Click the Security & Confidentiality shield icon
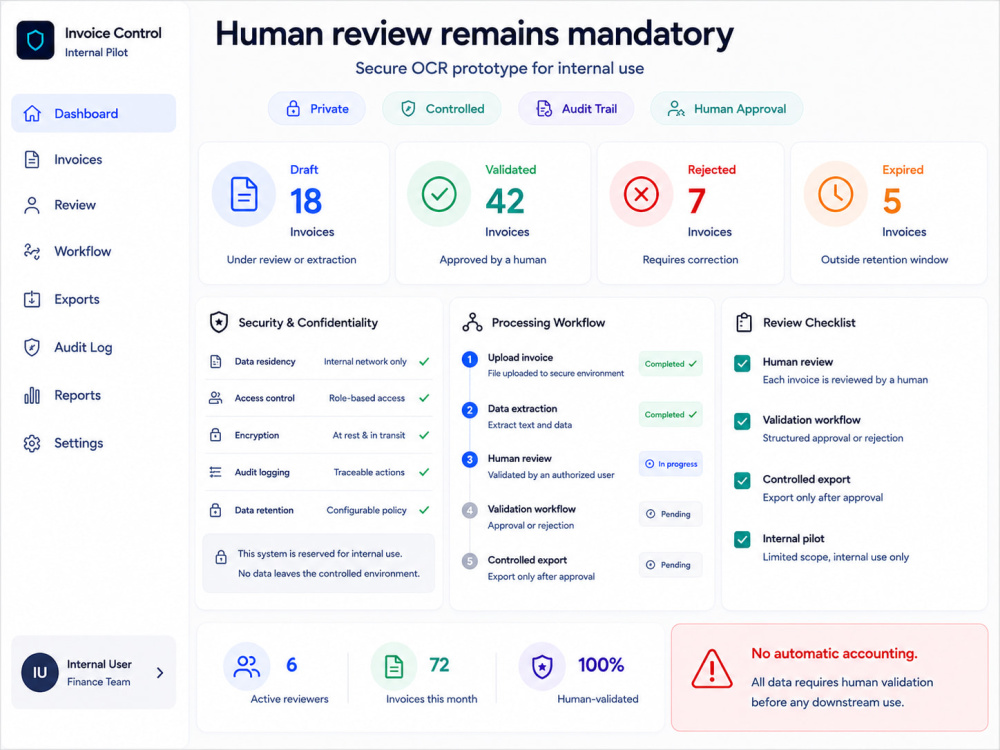 [219, 322]
